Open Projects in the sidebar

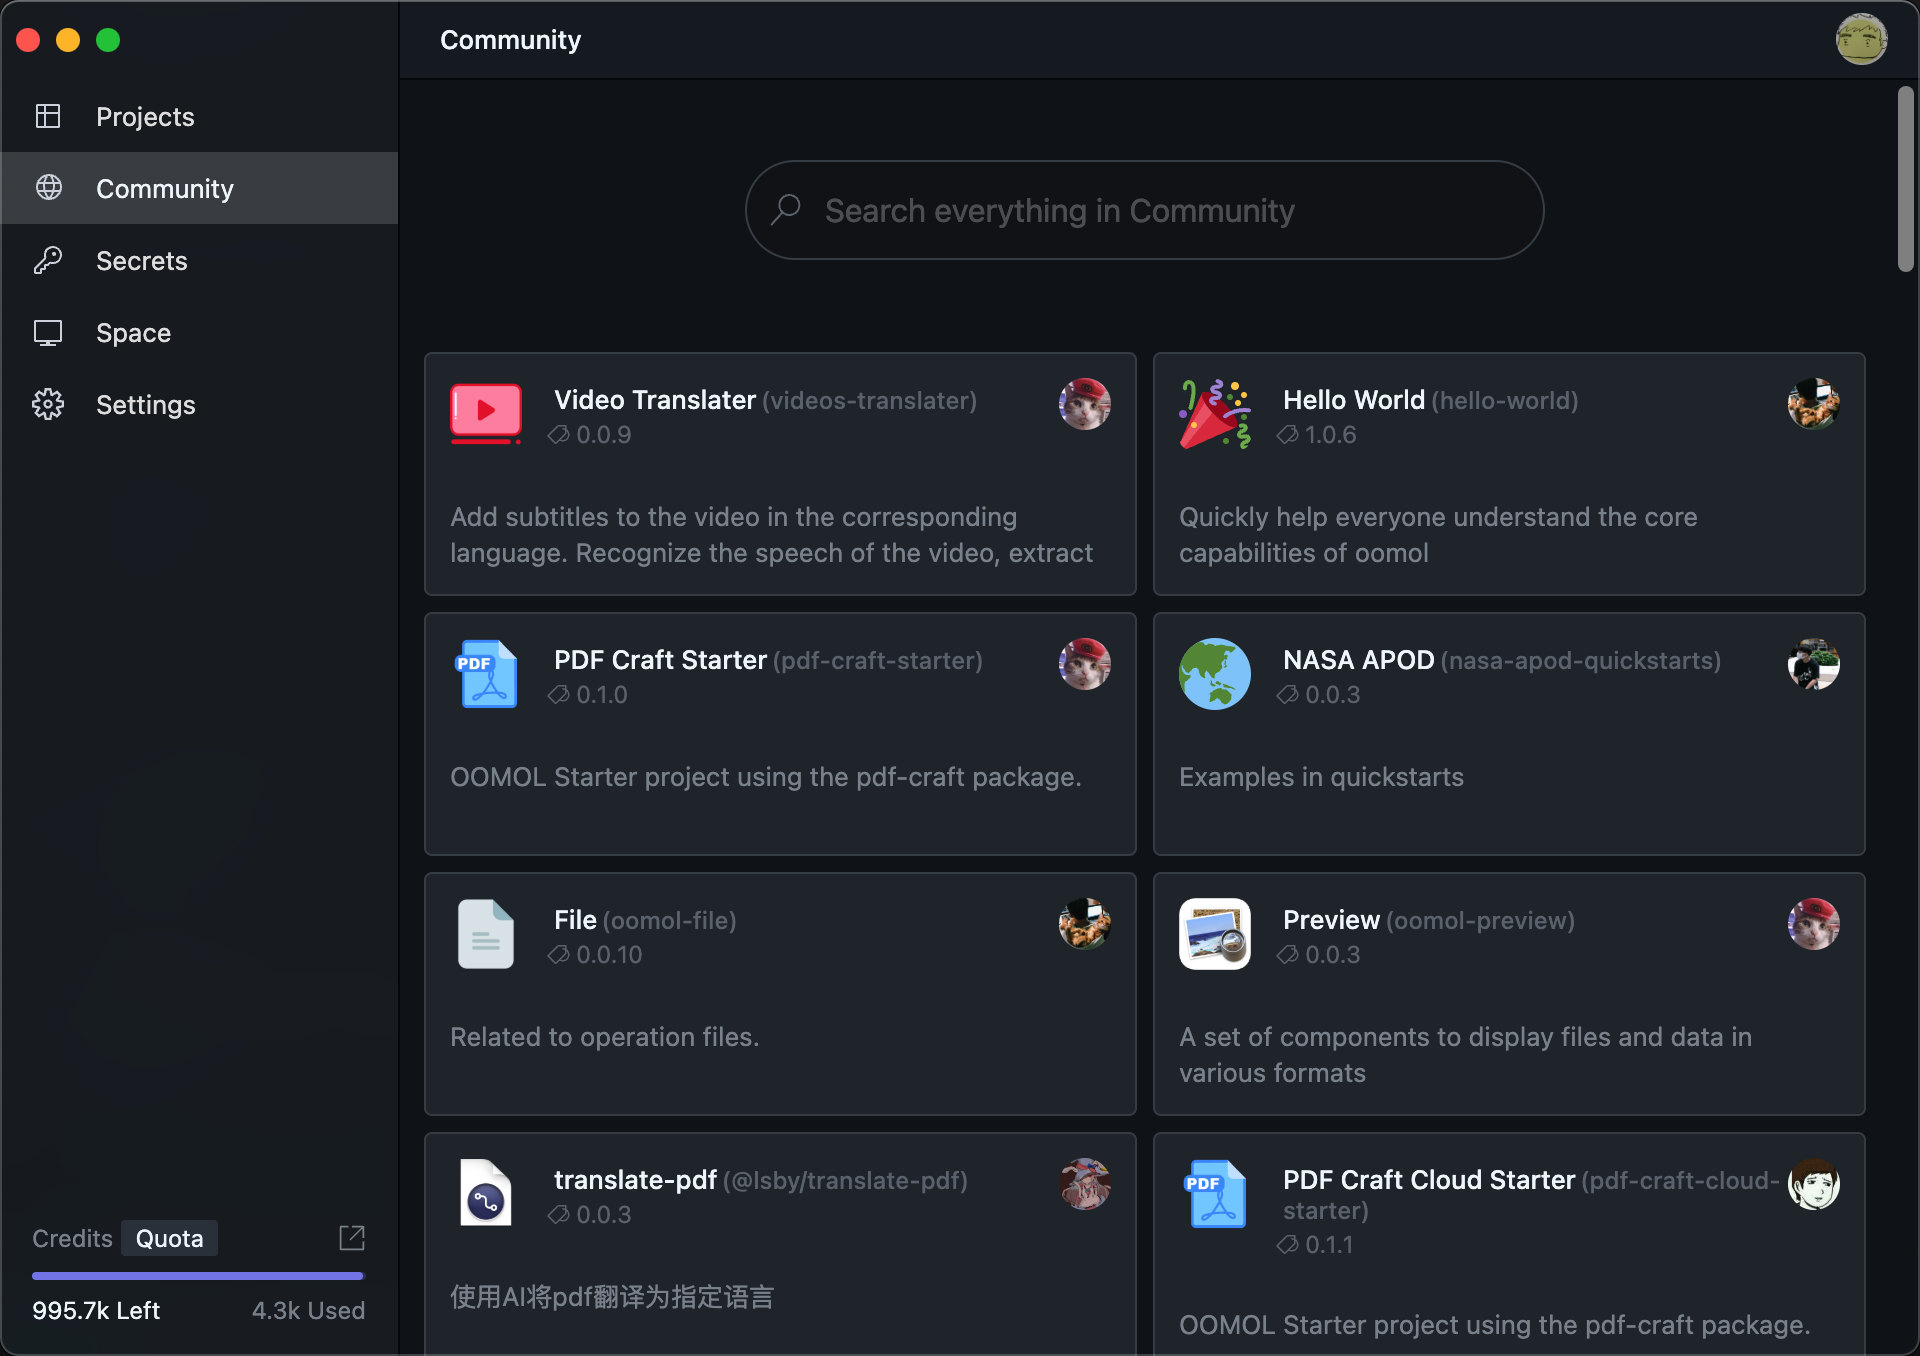145,117
